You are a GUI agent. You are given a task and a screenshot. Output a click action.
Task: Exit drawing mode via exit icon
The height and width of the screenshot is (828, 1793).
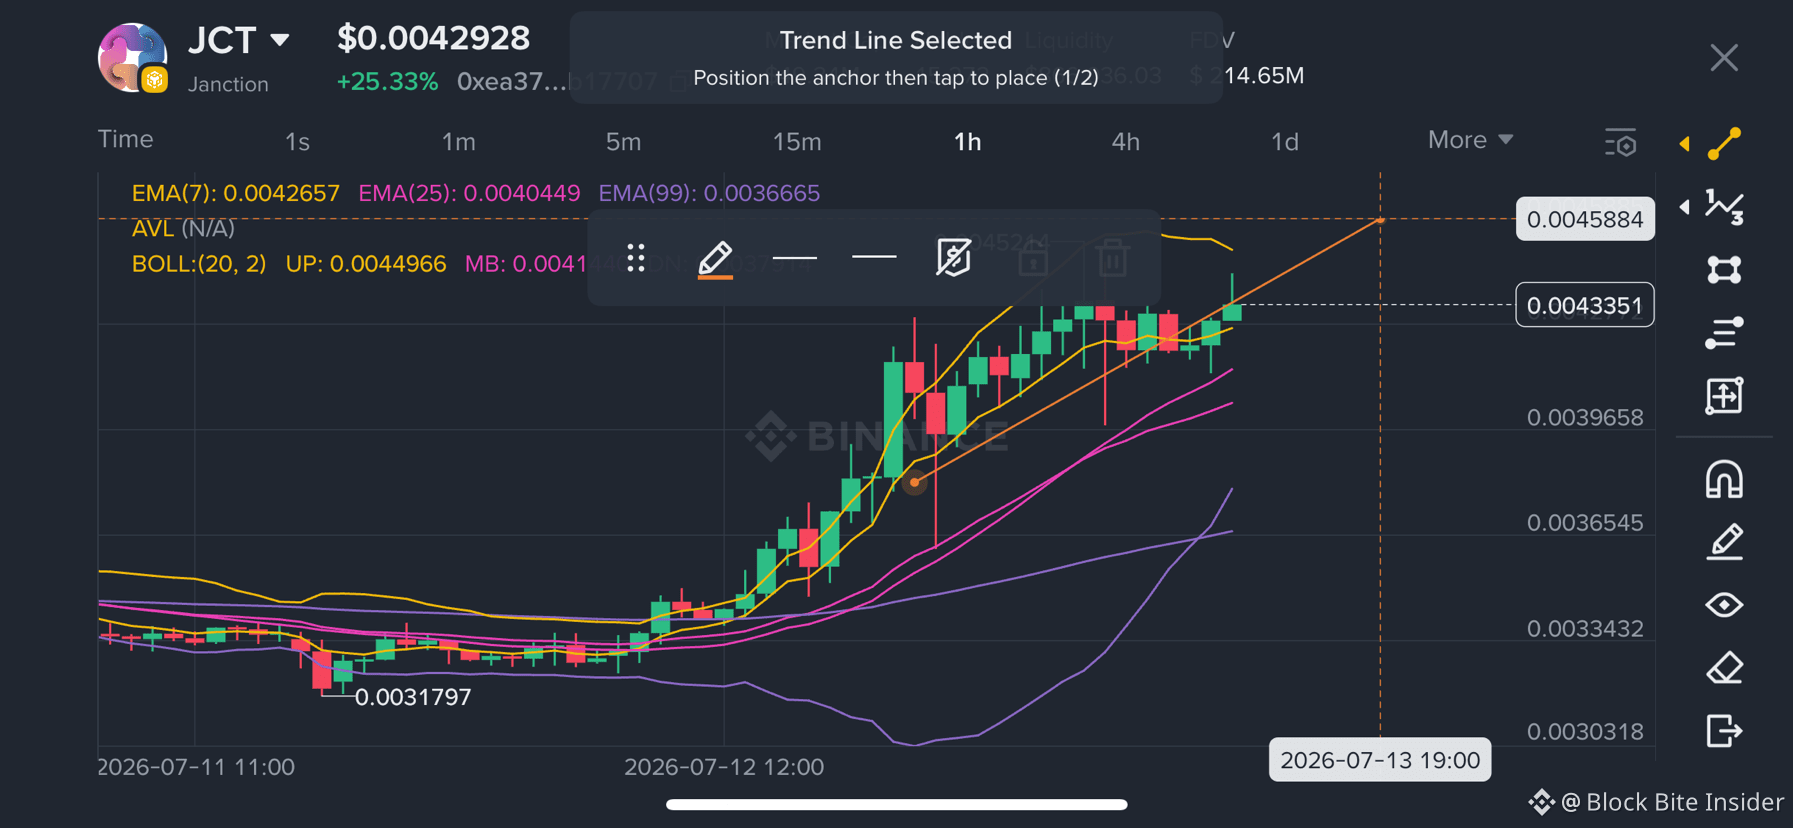click(1725, 731)
